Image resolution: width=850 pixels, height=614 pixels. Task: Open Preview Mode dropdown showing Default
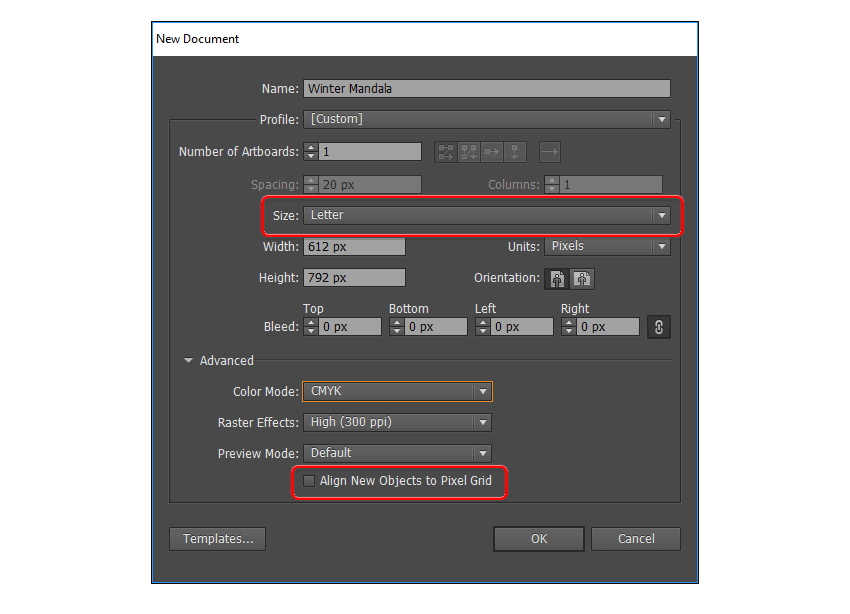[x=397, y=453]
